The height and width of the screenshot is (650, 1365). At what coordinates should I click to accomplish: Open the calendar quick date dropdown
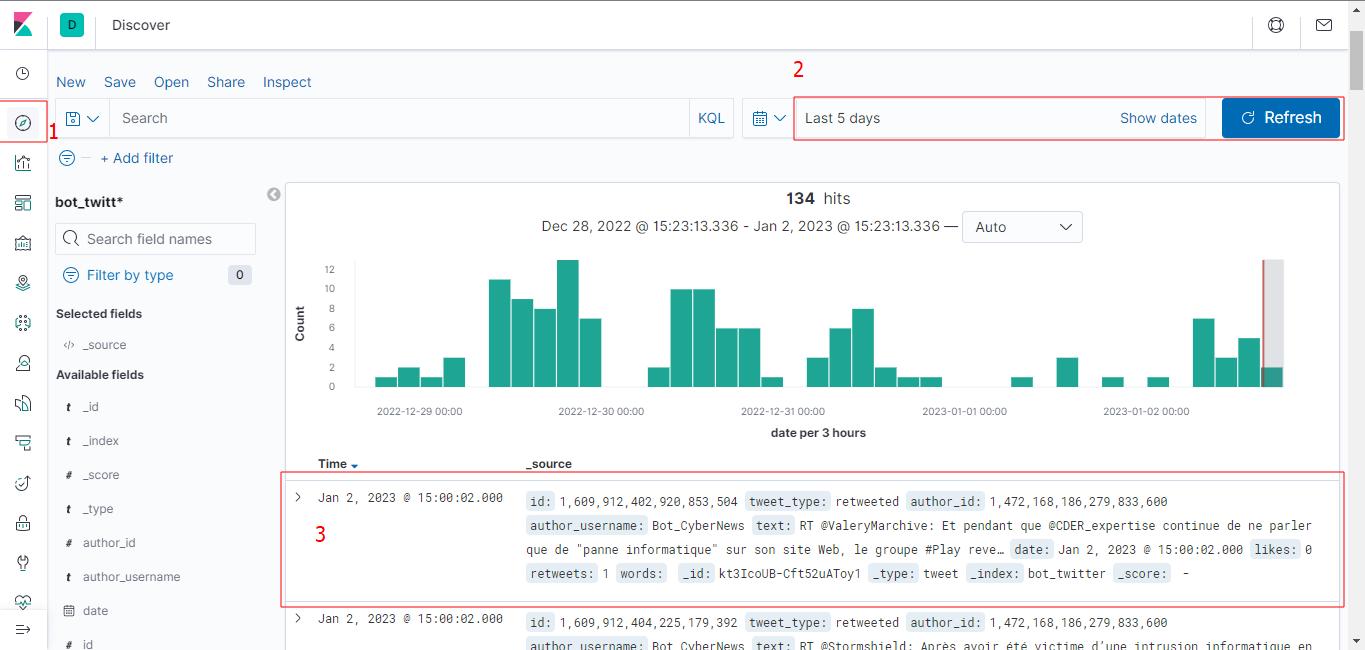pyautogui.click(x=768, y=118)
